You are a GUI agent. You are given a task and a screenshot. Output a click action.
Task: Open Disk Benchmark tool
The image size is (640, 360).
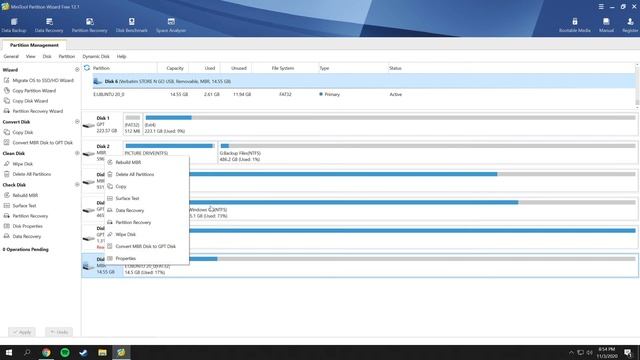point(131,25)
